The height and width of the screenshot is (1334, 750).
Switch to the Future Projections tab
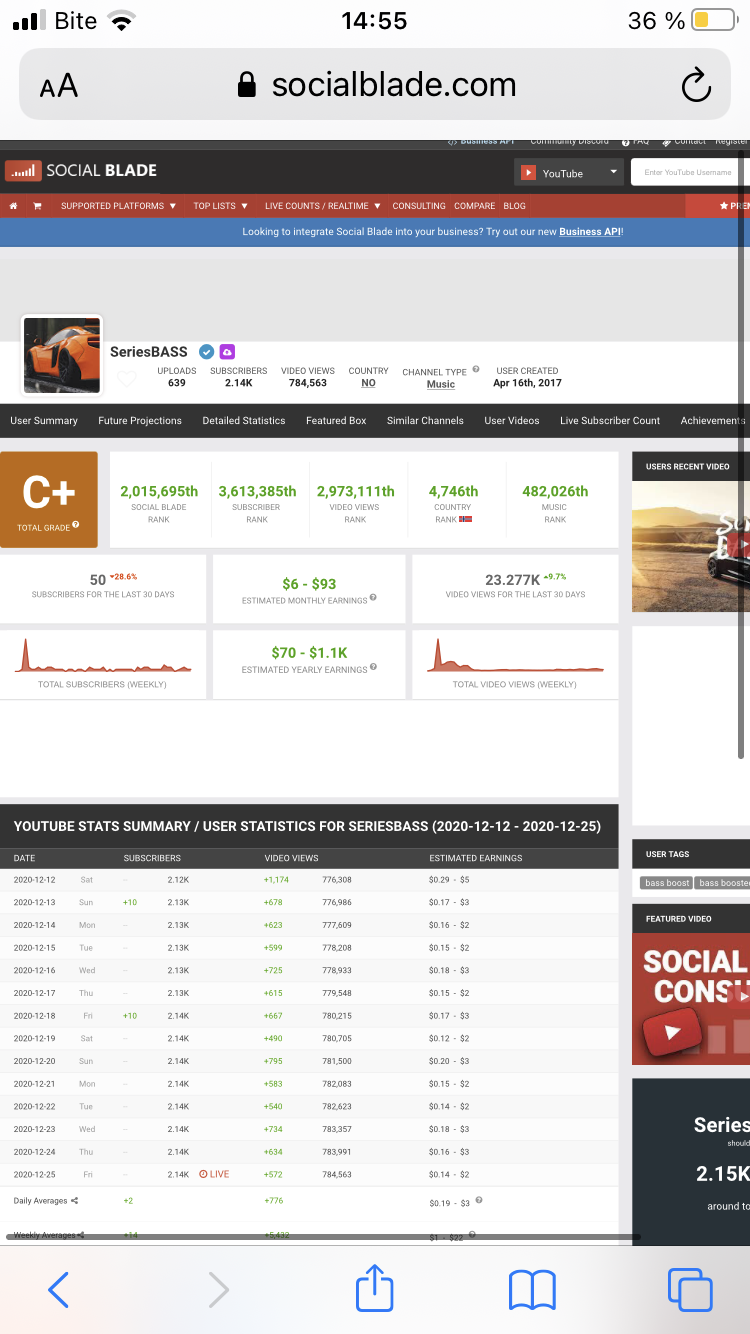point(140,421)
